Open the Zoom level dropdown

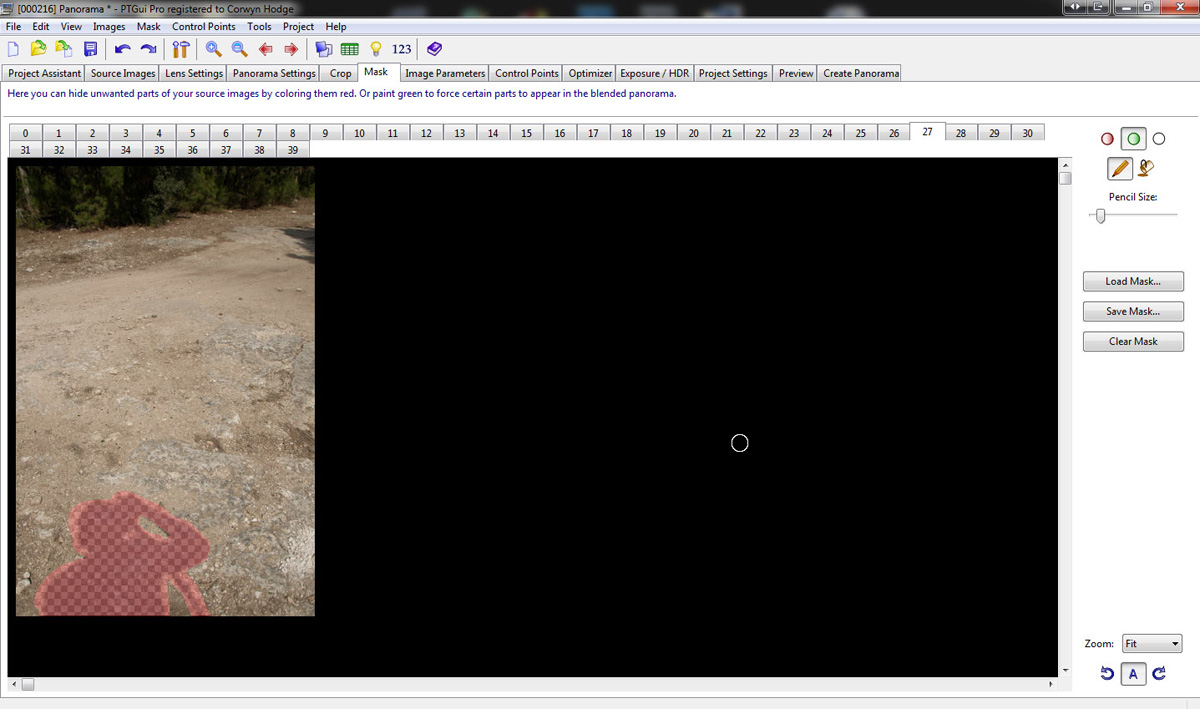tap(1152, 644)
